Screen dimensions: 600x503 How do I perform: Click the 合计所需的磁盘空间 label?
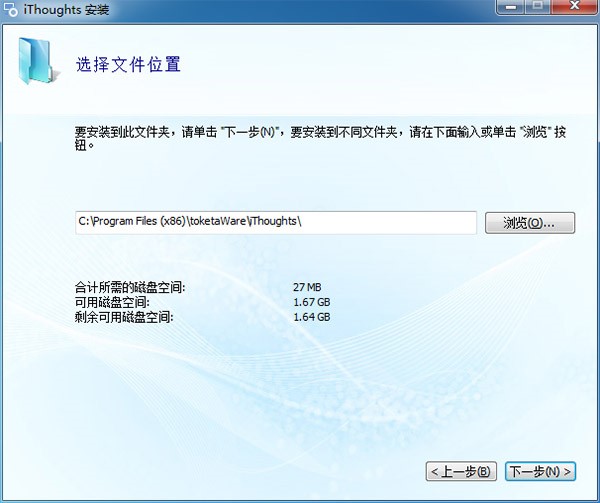point(130,287)
